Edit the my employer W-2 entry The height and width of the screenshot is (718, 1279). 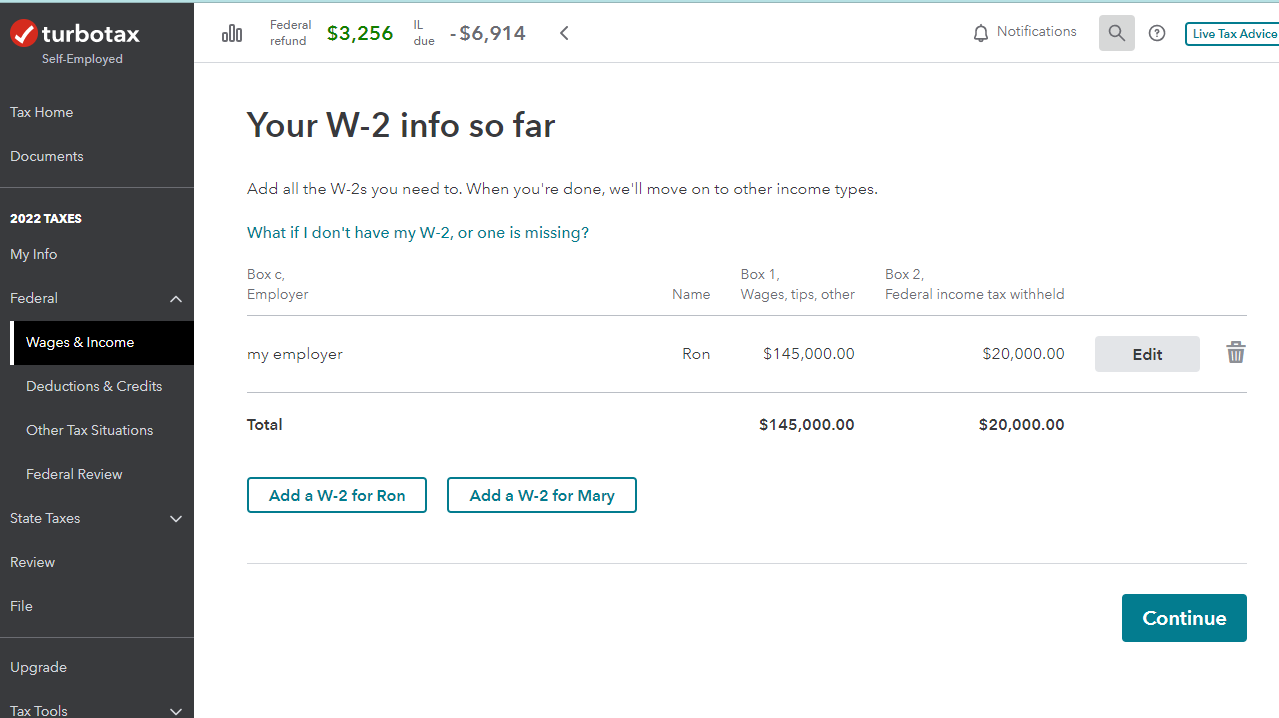tap(1147, 354)
